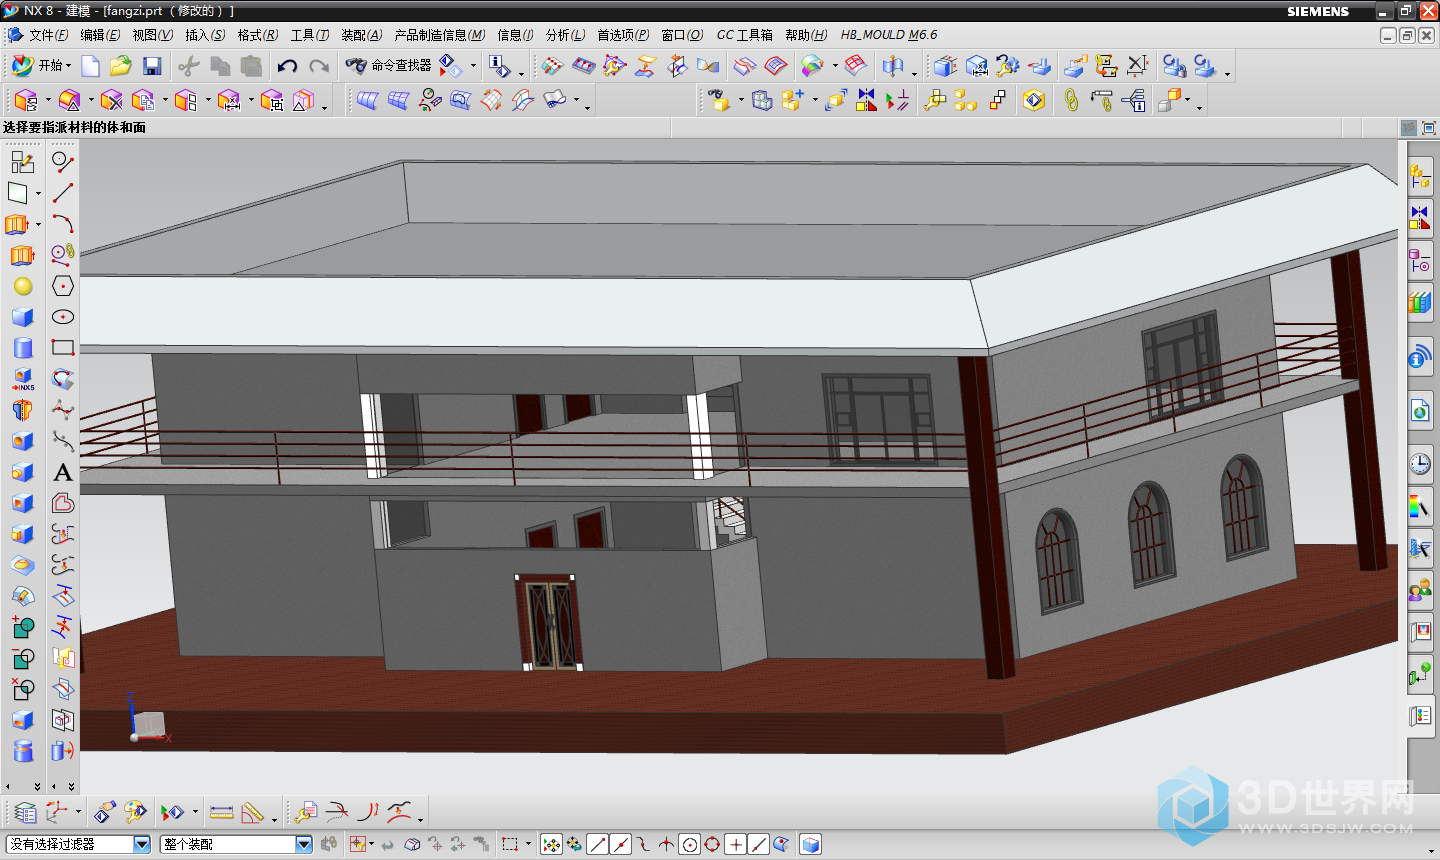1440x860 pixels.
Task: Toggle the Intersection snap option
Action: (666, 844)
